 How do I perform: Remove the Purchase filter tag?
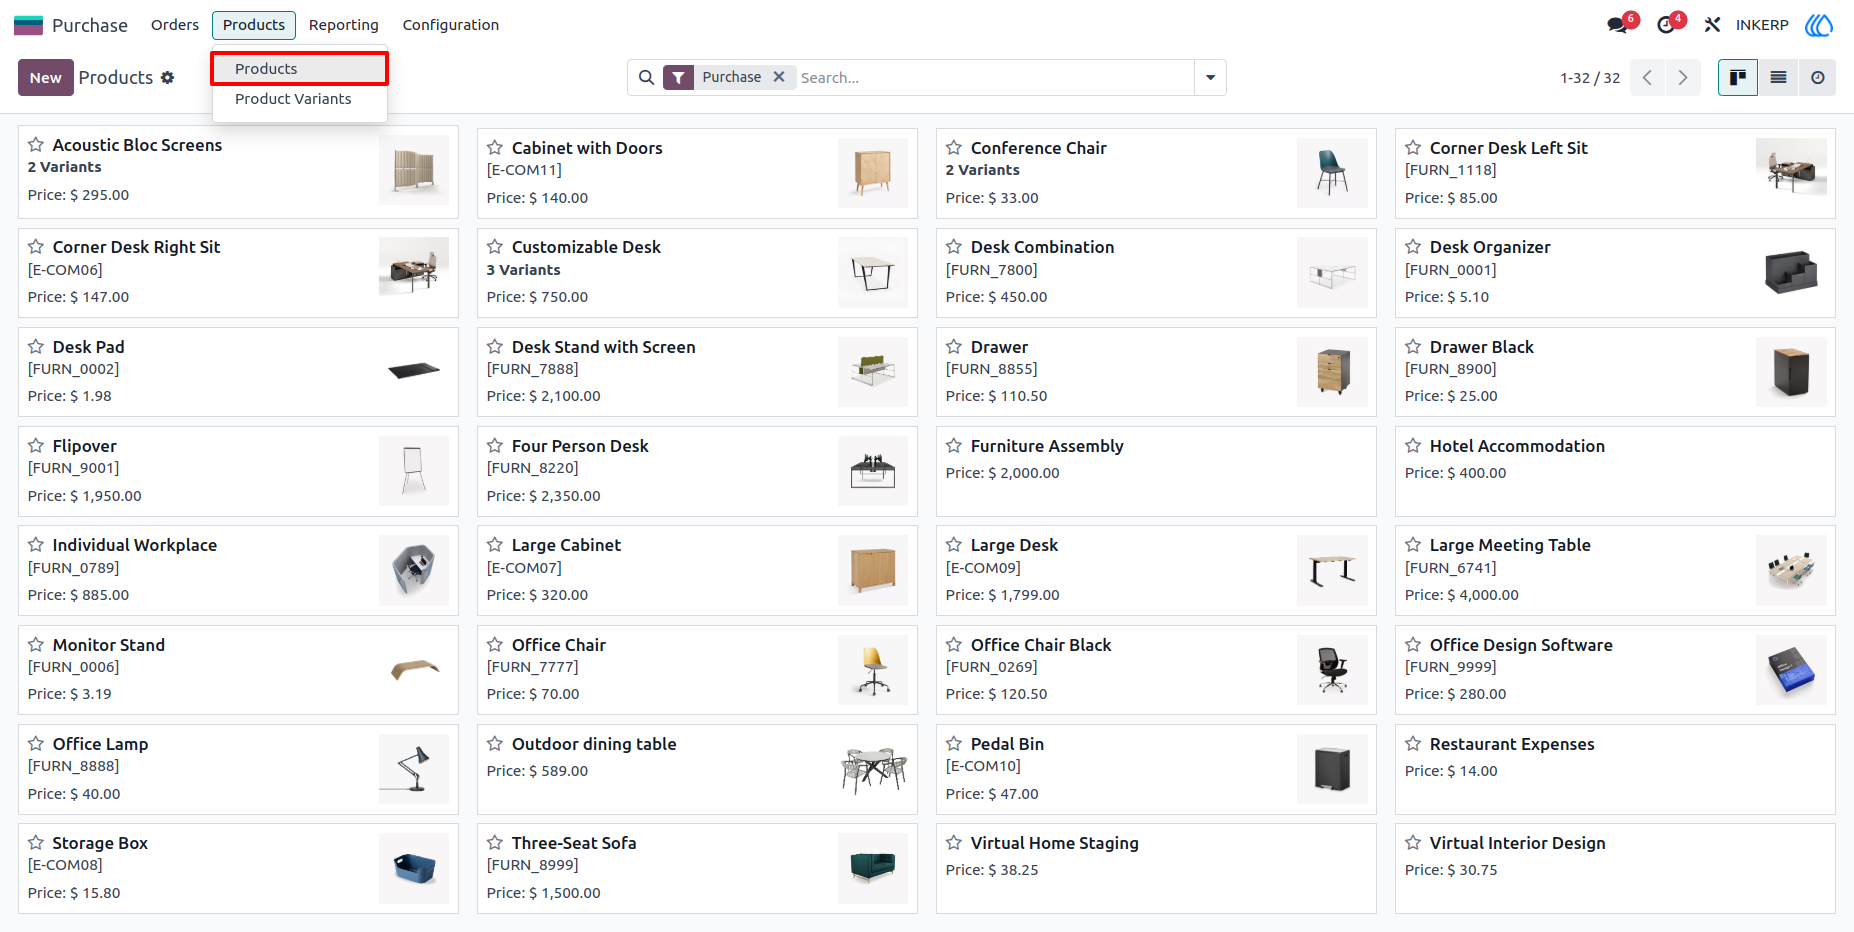point(779,77)
